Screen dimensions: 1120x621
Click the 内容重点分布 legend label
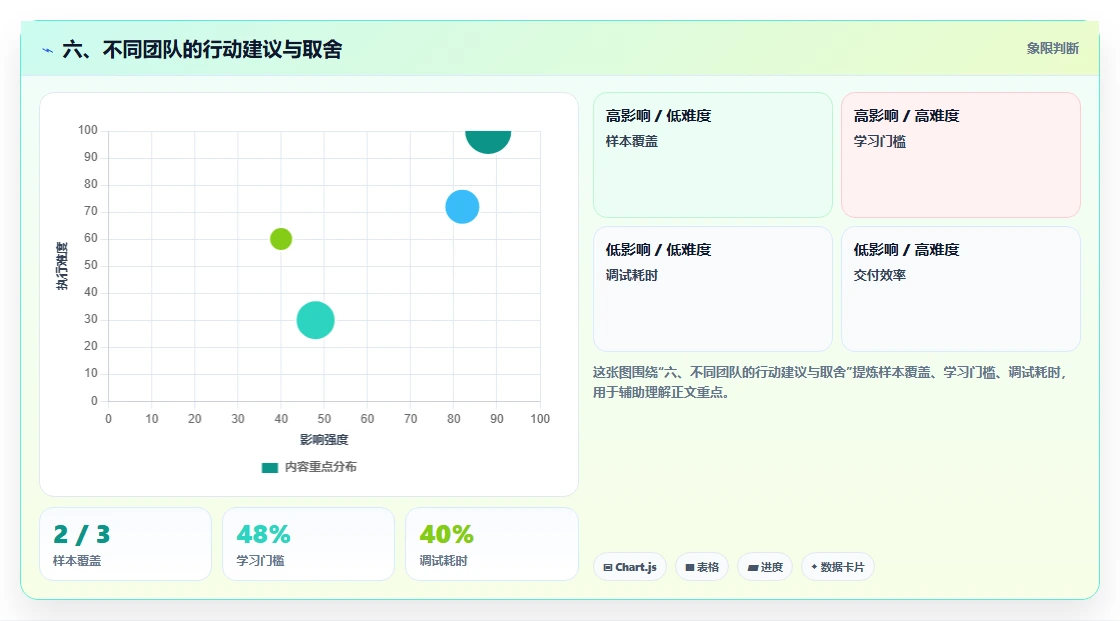point(321,467)
